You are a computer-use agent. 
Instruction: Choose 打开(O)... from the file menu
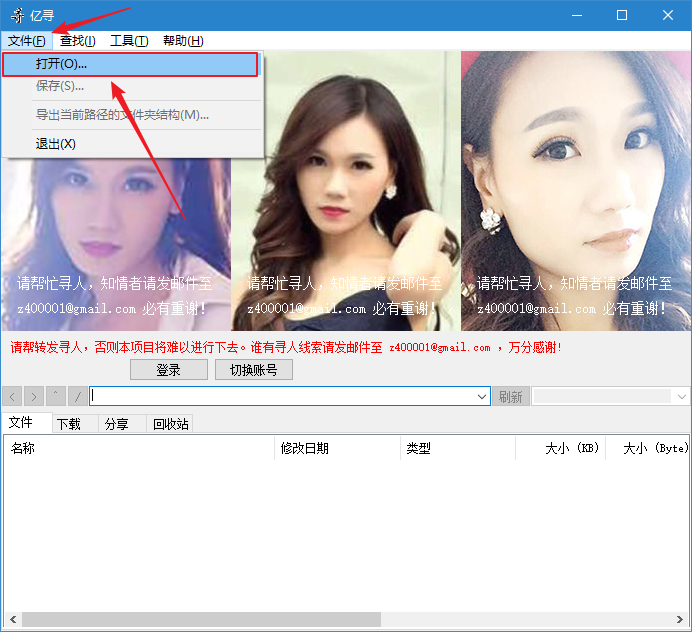[130, 64]
